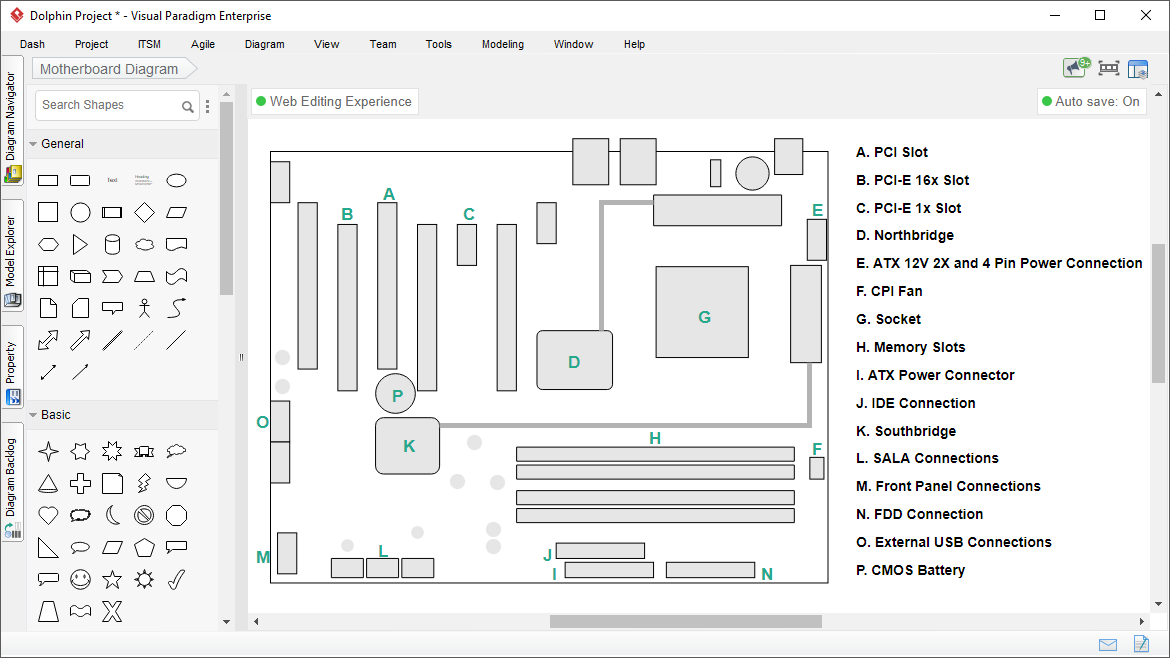Select the Motherboard Diagram tab
Viewport: 1170px width, 658px height.
point(108,69)
